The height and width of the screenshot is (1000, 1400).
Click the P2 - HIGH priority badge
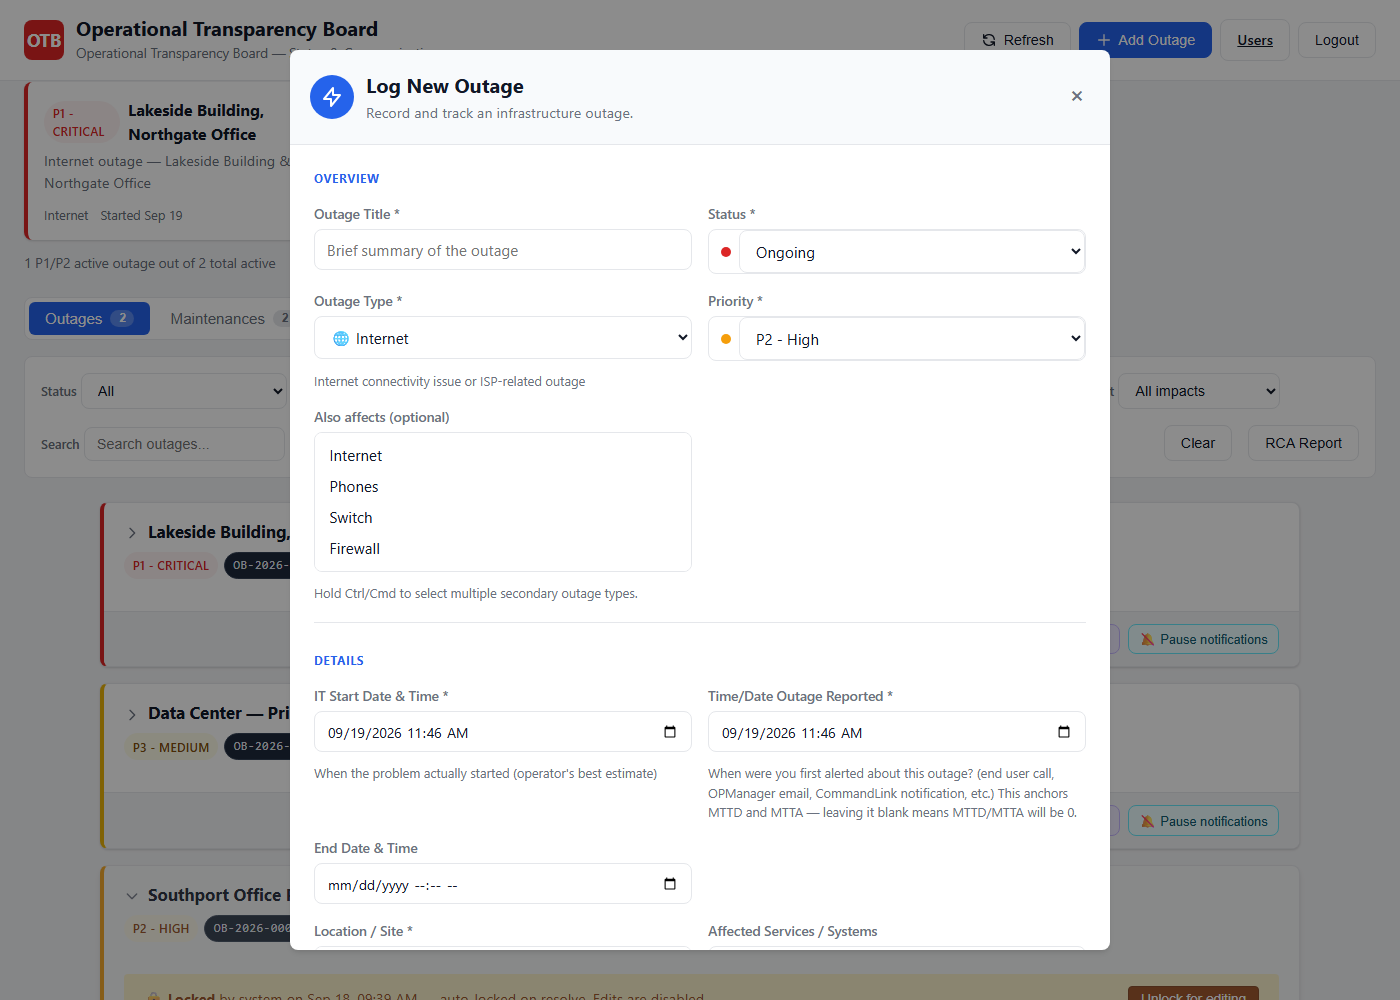[x=161, y=929]
